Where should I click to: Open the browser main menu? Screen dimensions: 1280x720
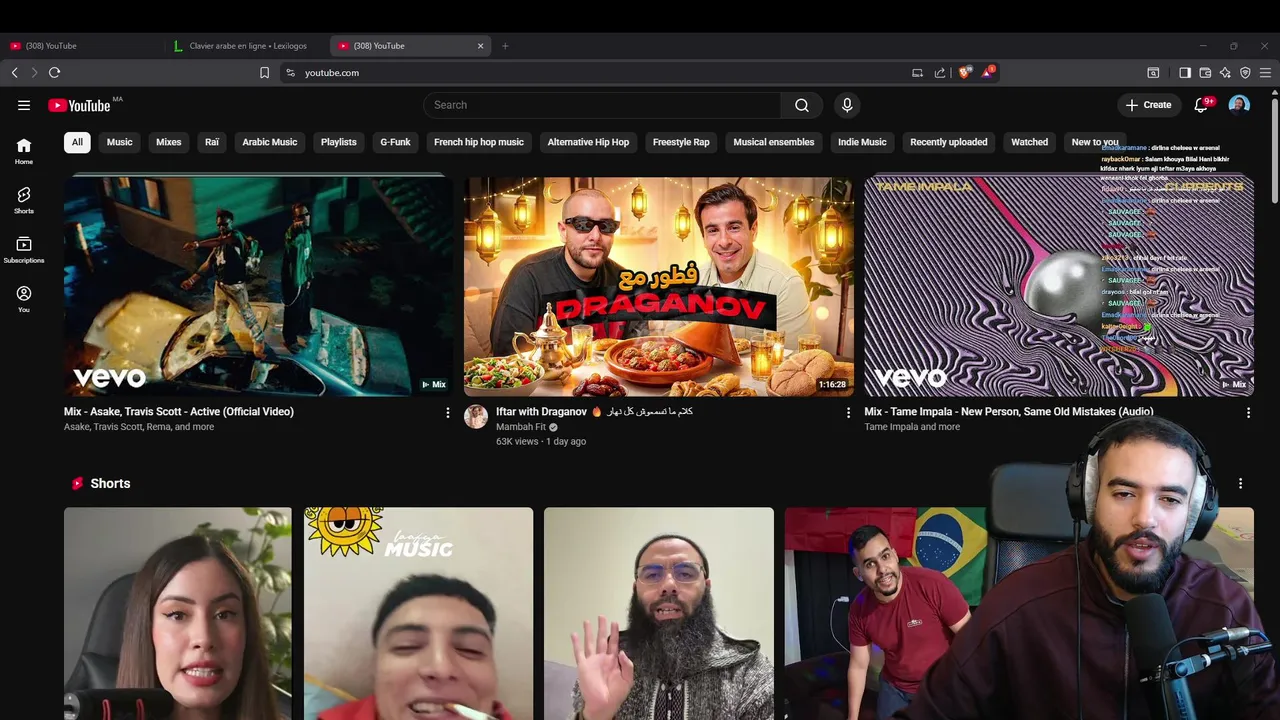point(1265,72)
